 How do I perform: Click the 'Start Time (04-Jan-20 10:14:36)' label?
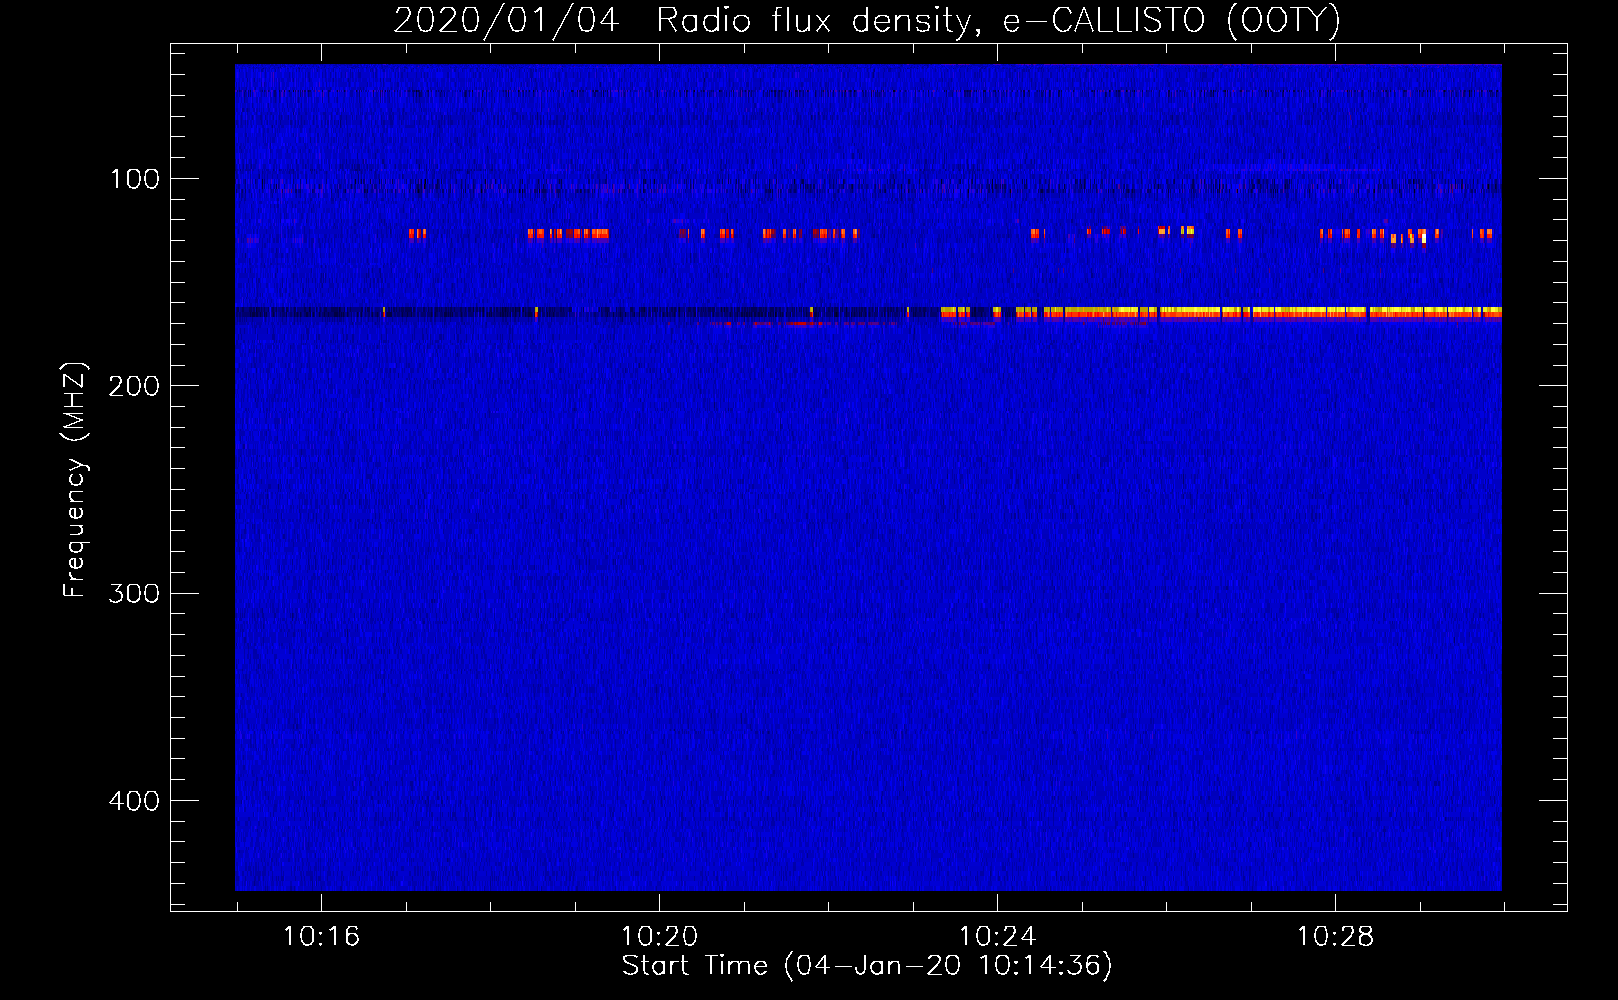pyautogui.click(x=867, y=966)
